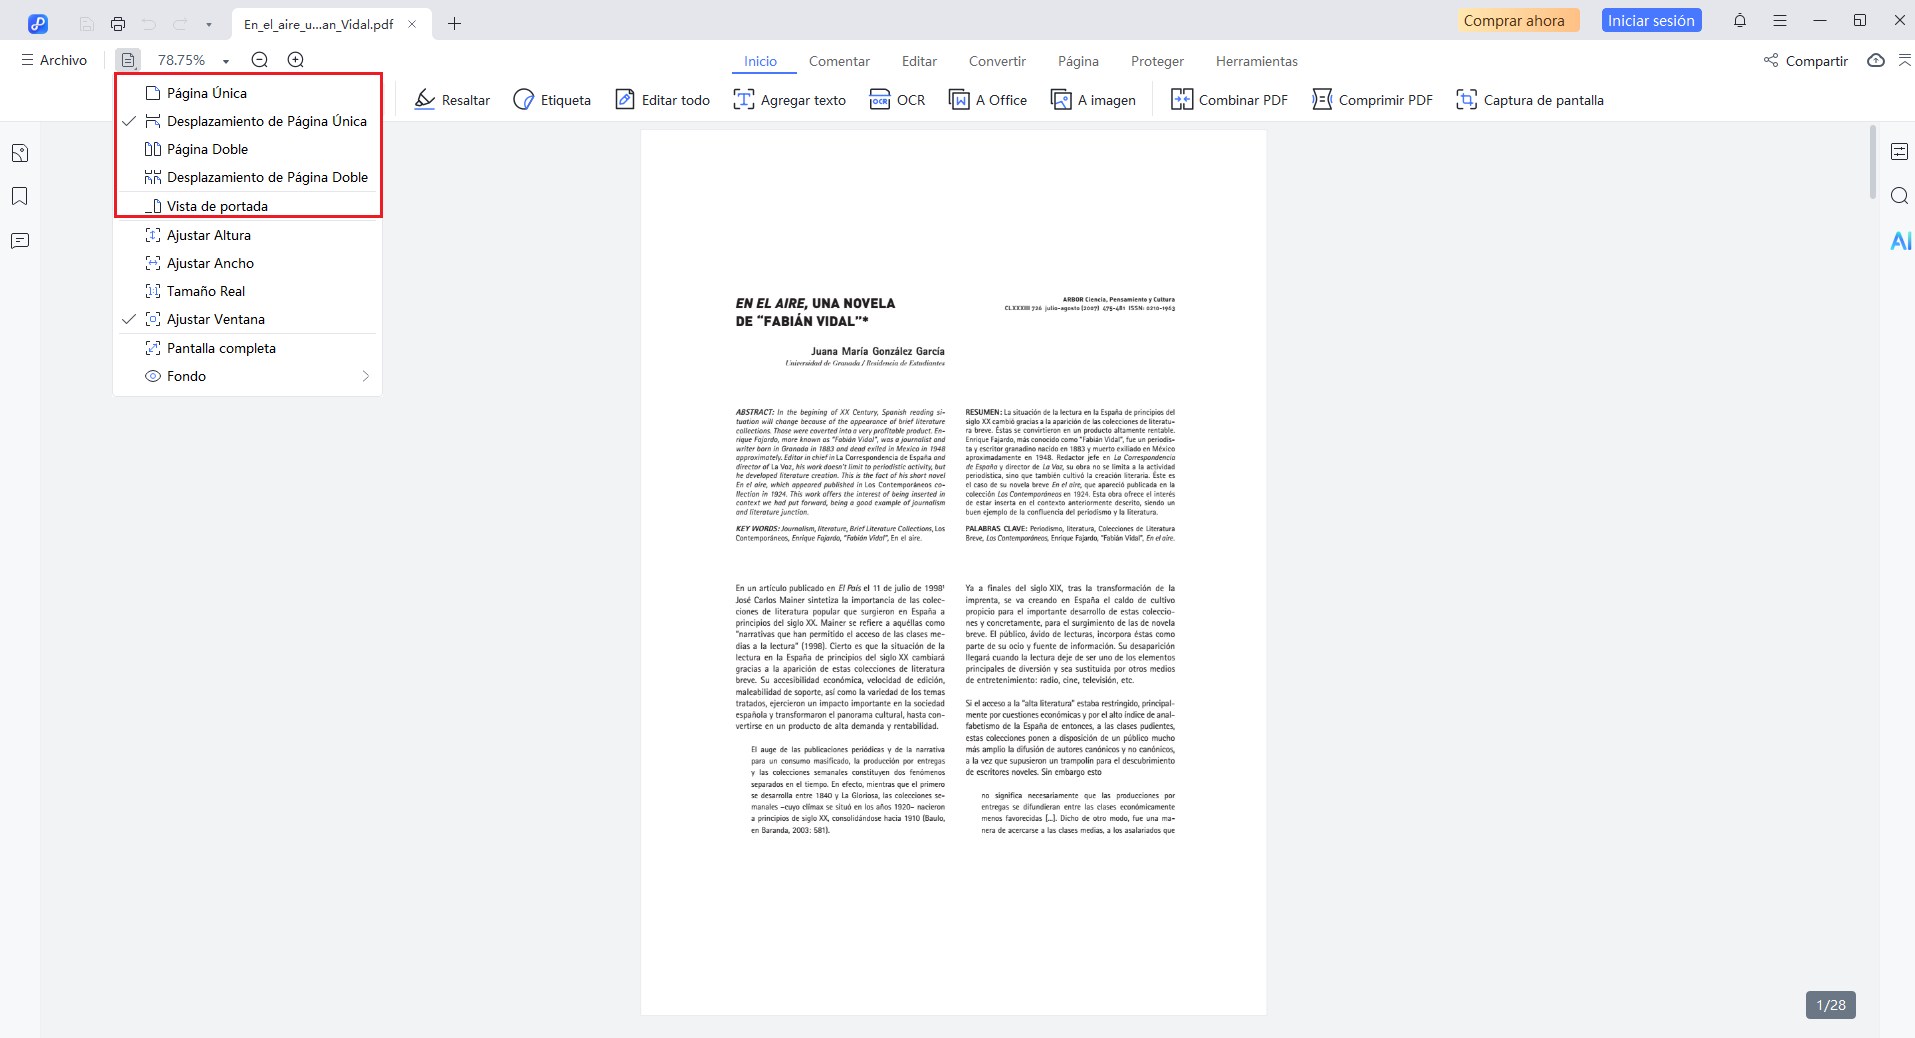The width and height of the screenshot is (1915, 1038).
Task: Switch to the Inicio tab
Action: [x=760, y=61]
